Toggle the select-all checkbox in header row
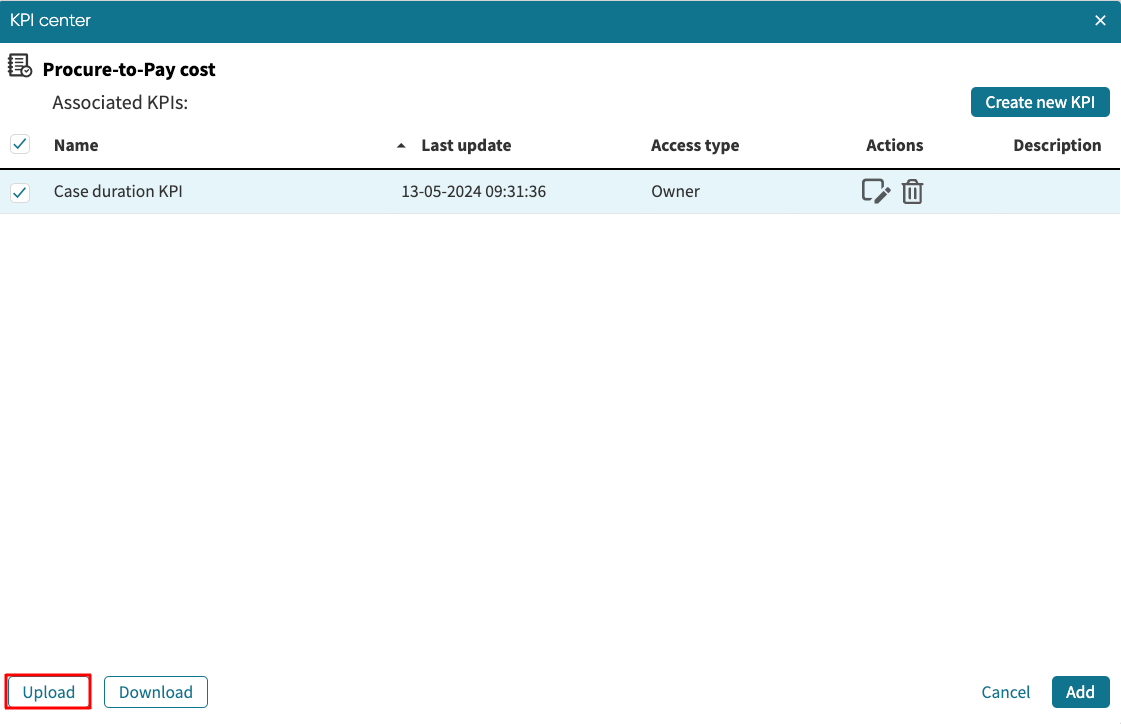The image size is (1121, 724). pos(20,145)
